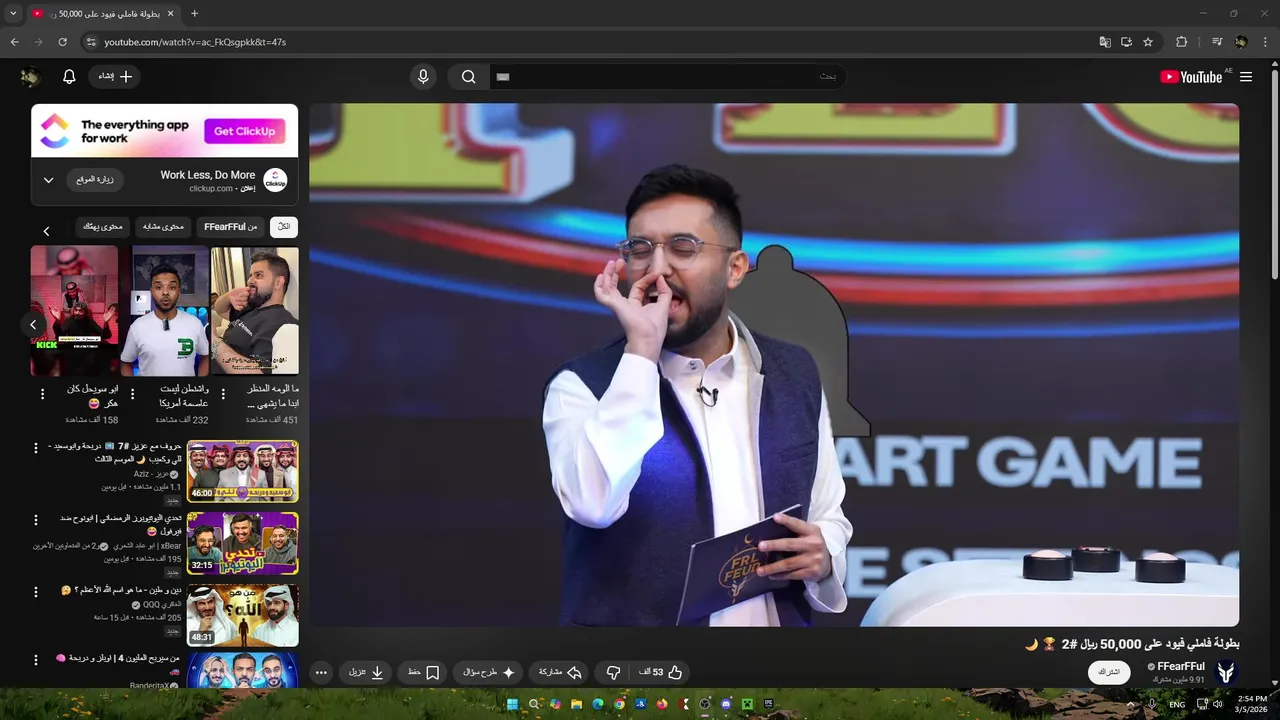
Task: Open options for 'حروف مع عزيز #7' video
Action: tap(36, 448)
